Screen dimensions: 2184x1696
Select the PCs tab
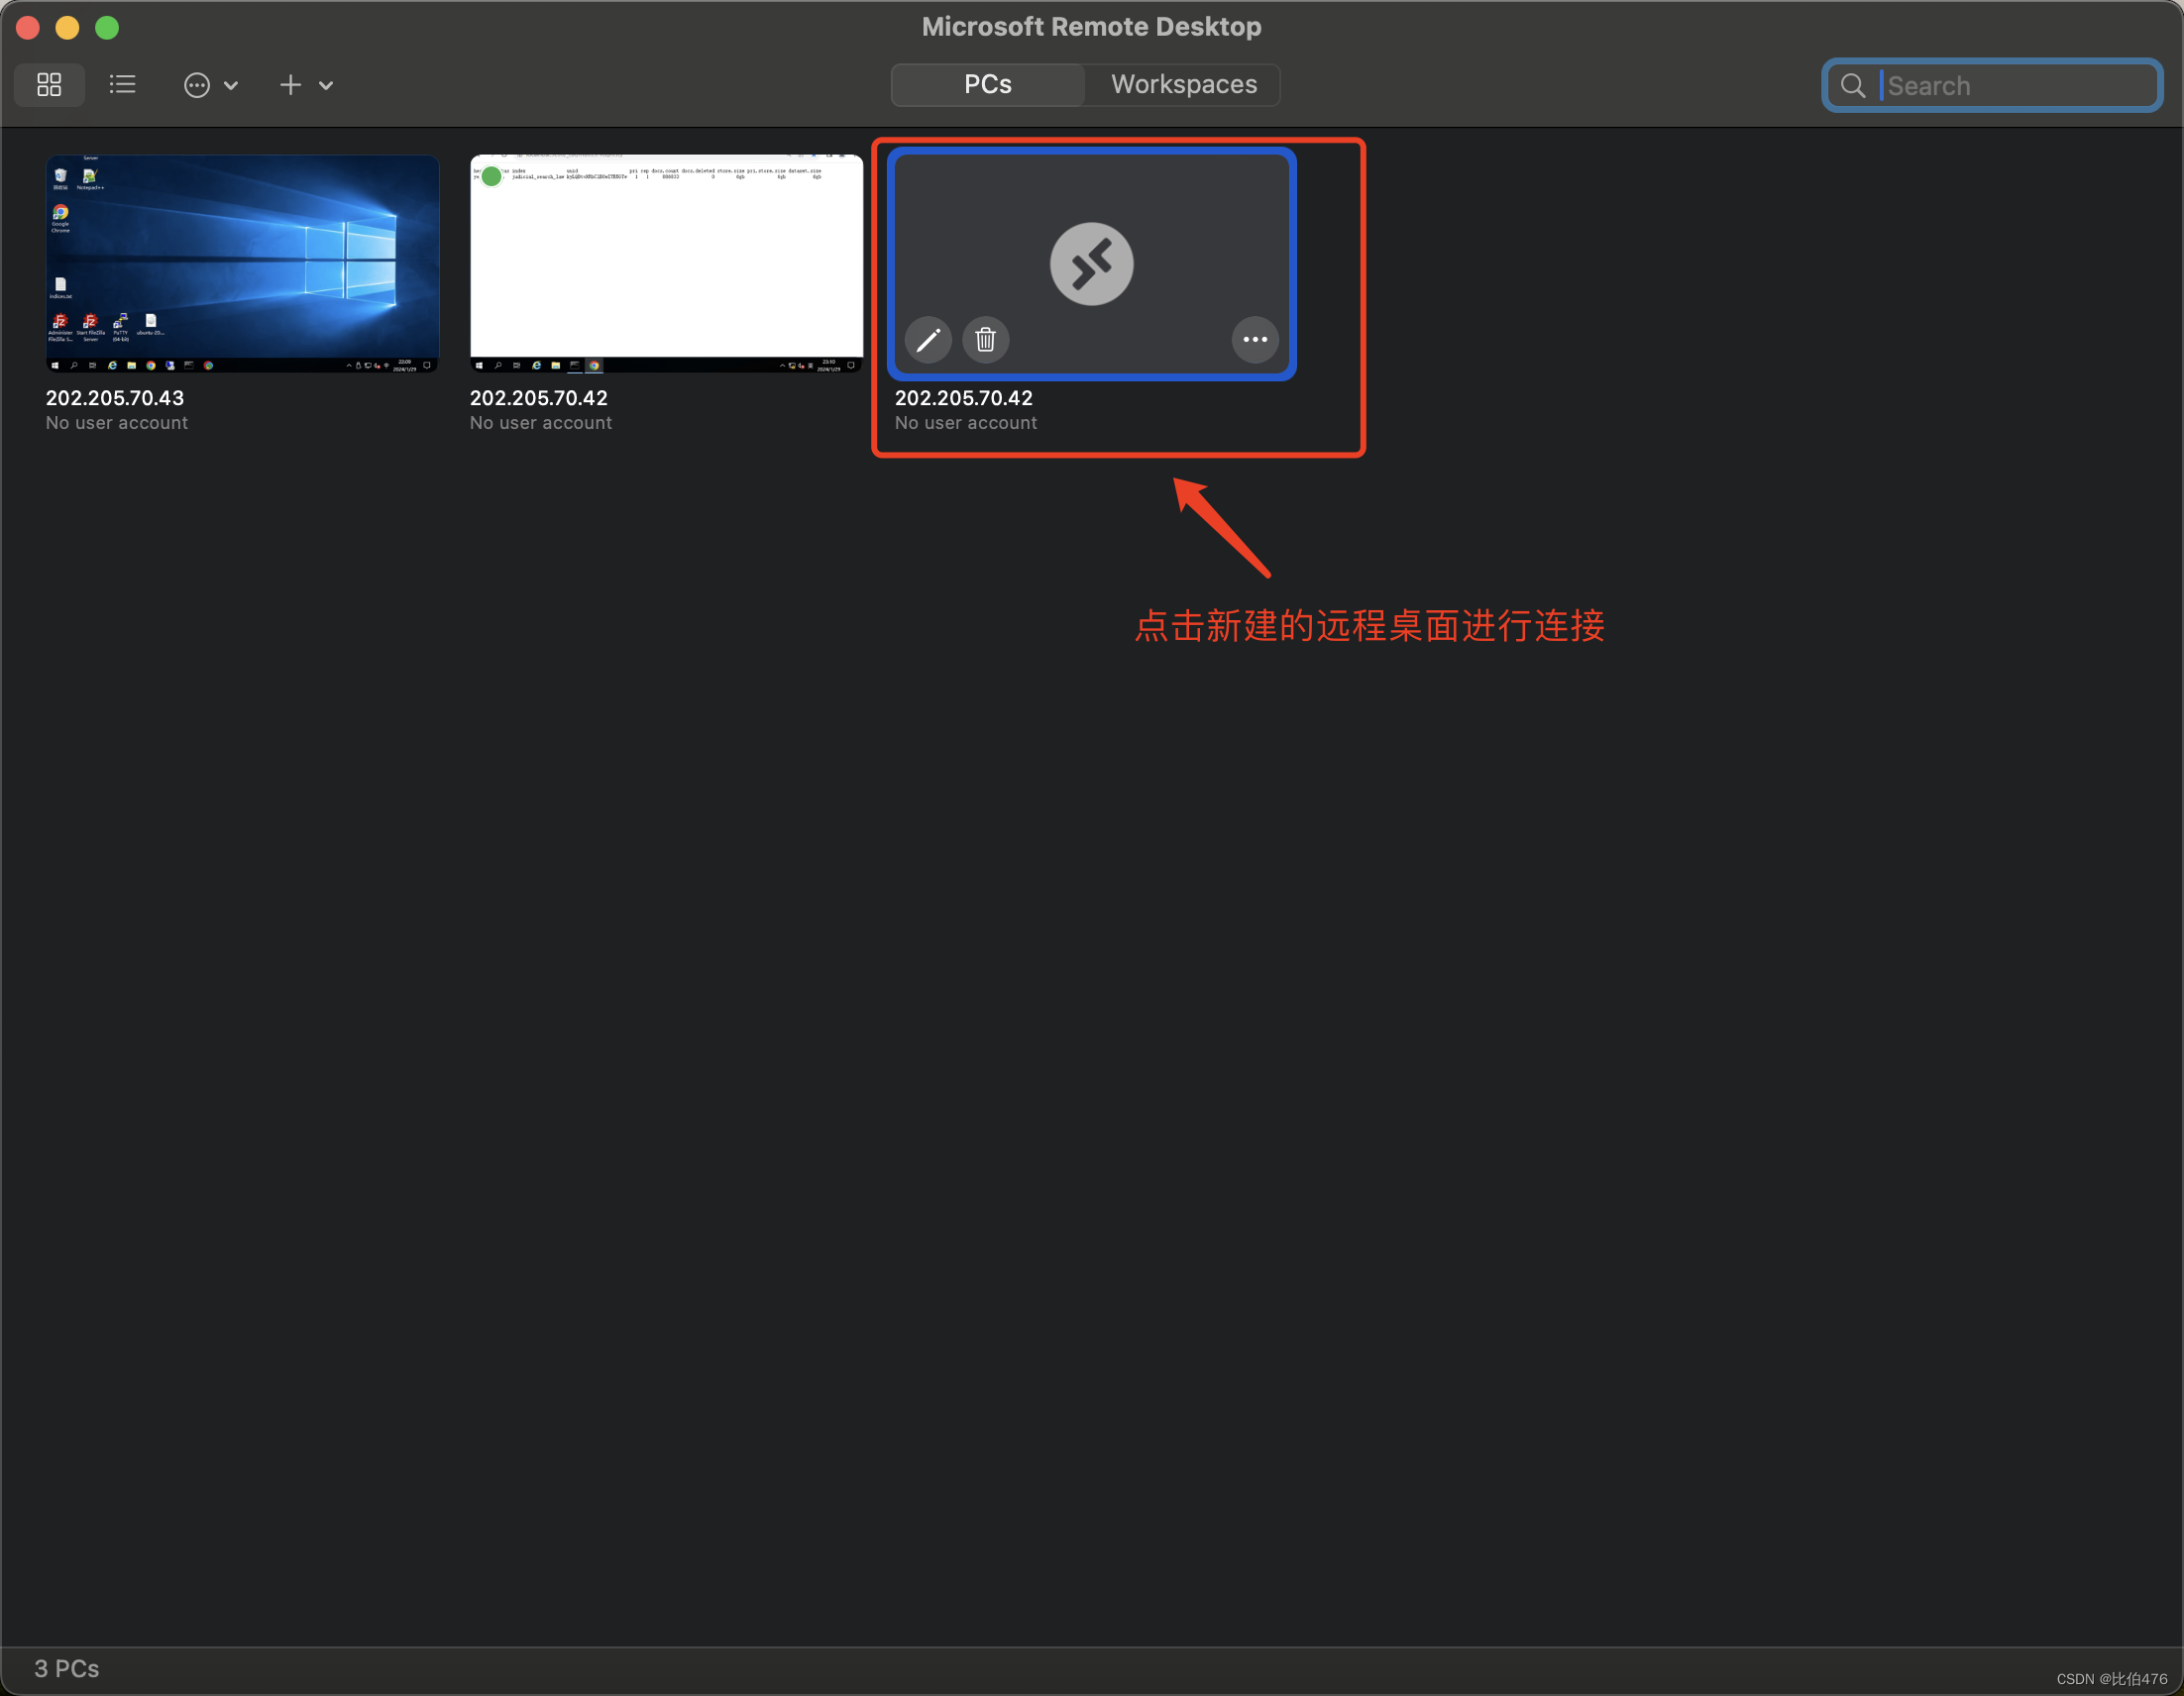pos(987,85)
